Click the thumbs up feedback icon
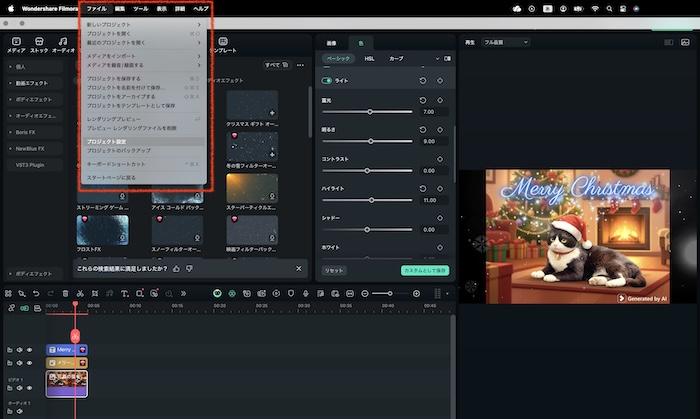The width and height of the screenshot is (700, 419). 177,268
